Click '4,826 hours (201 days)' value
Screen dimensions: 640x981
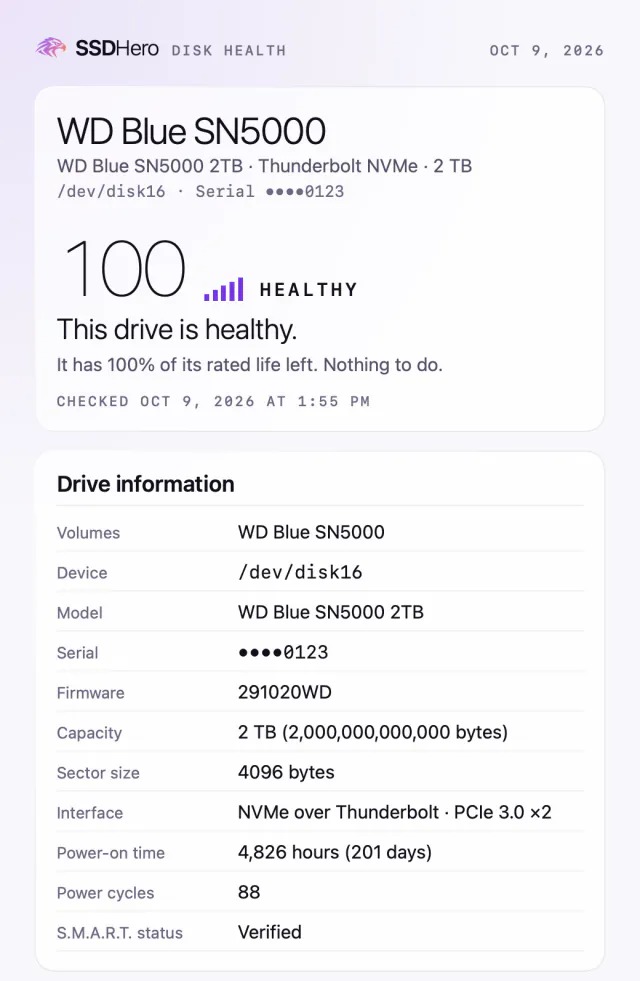pos(335,852)
